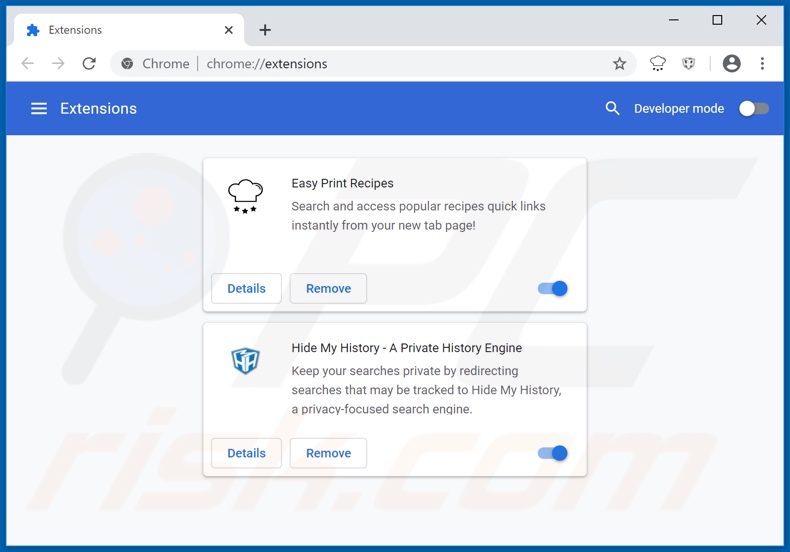Viewport: 790px width, 552px height.
Task: Reload the current page
Action: click(x=89, y=63)
